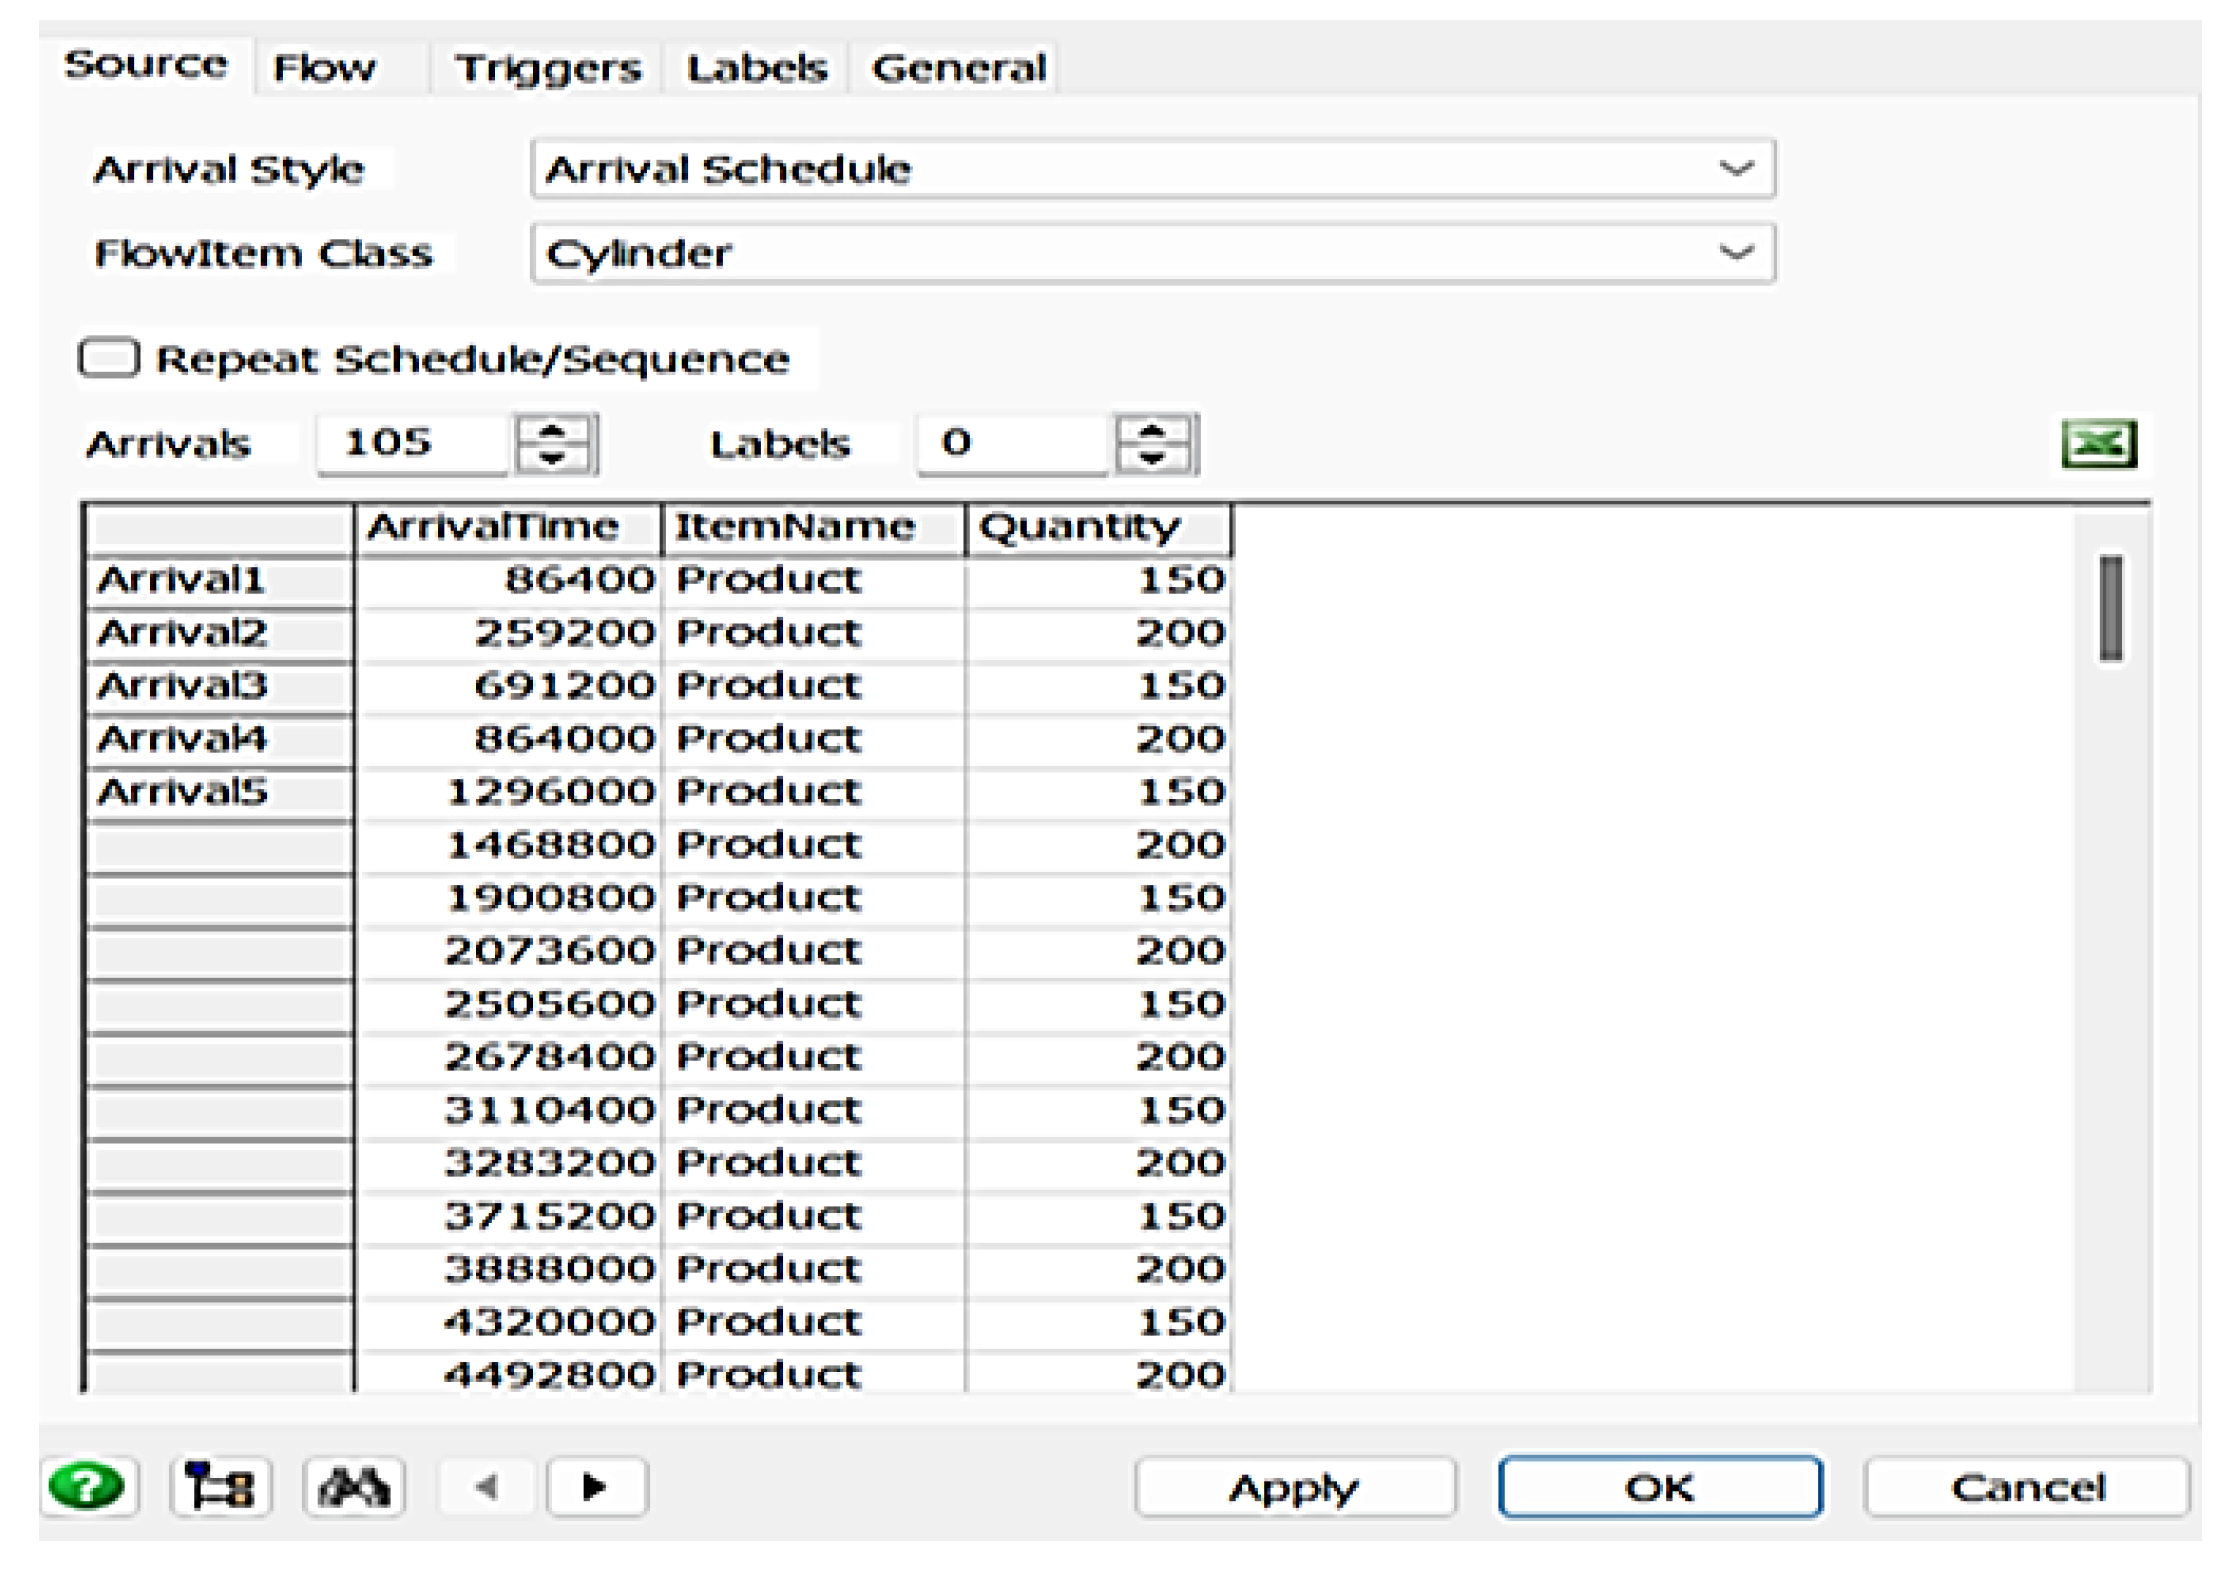
Task: Go to next object with right arrow
Action: (596, 1487)
